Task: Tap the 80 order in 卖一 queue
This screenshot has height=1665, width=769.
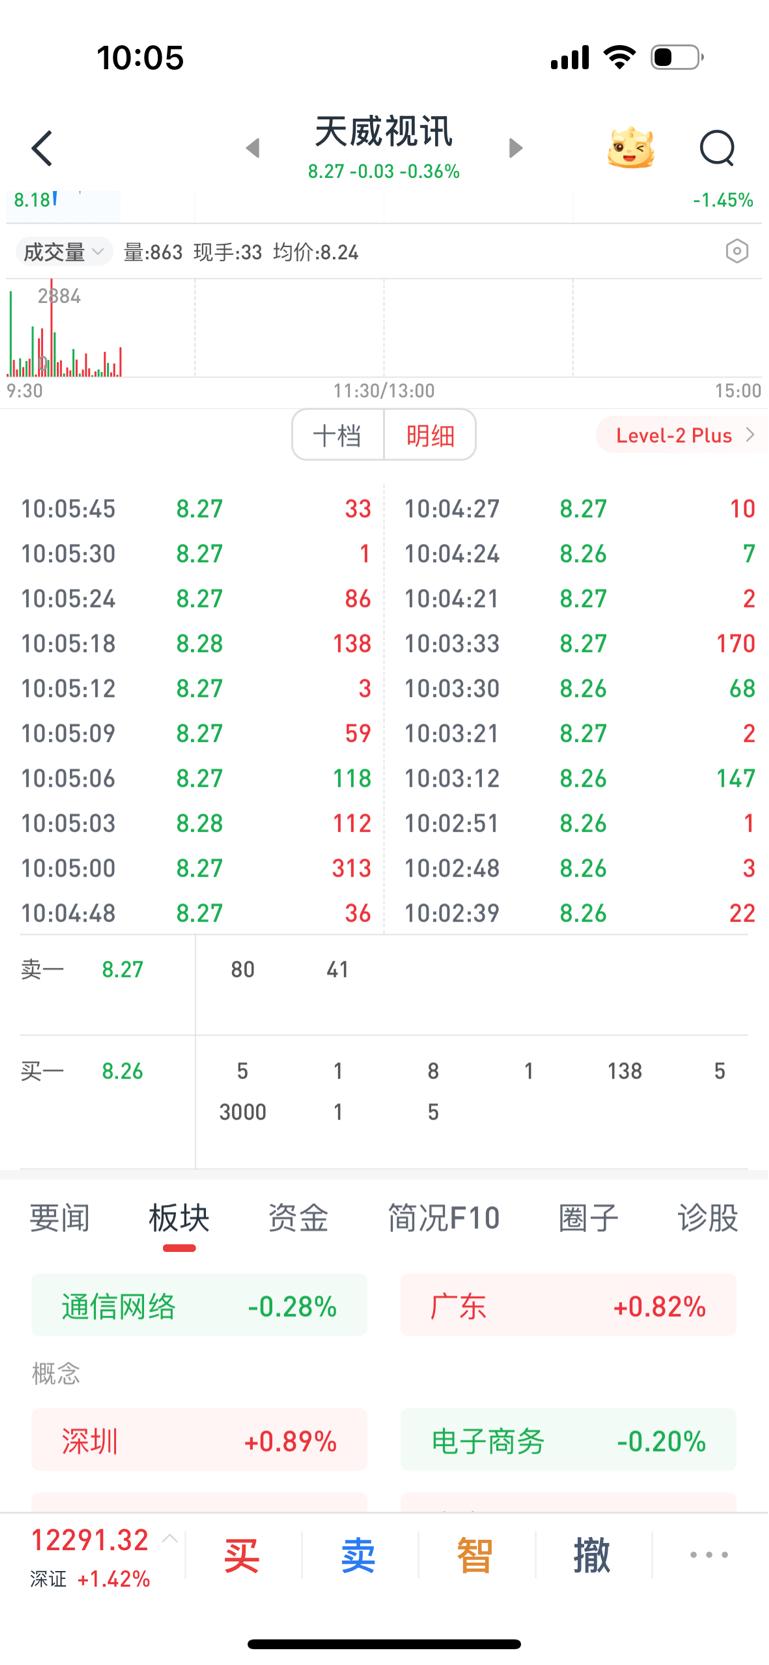Action: [x=243, y=969]
